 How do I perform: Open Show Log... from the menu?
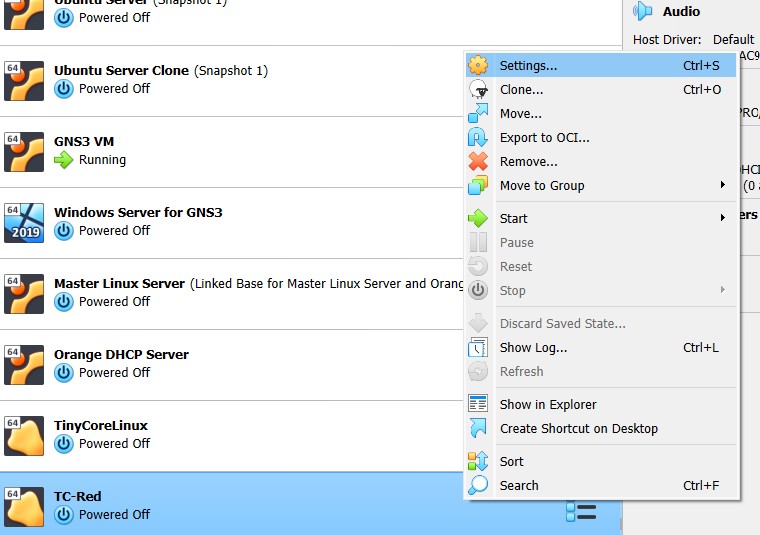[601, 347]
